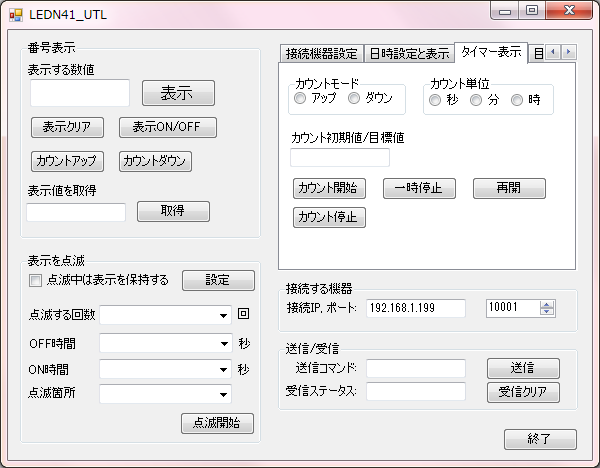
Task: Start the timer with カウント開始
Action: click(x=329, y=188)
